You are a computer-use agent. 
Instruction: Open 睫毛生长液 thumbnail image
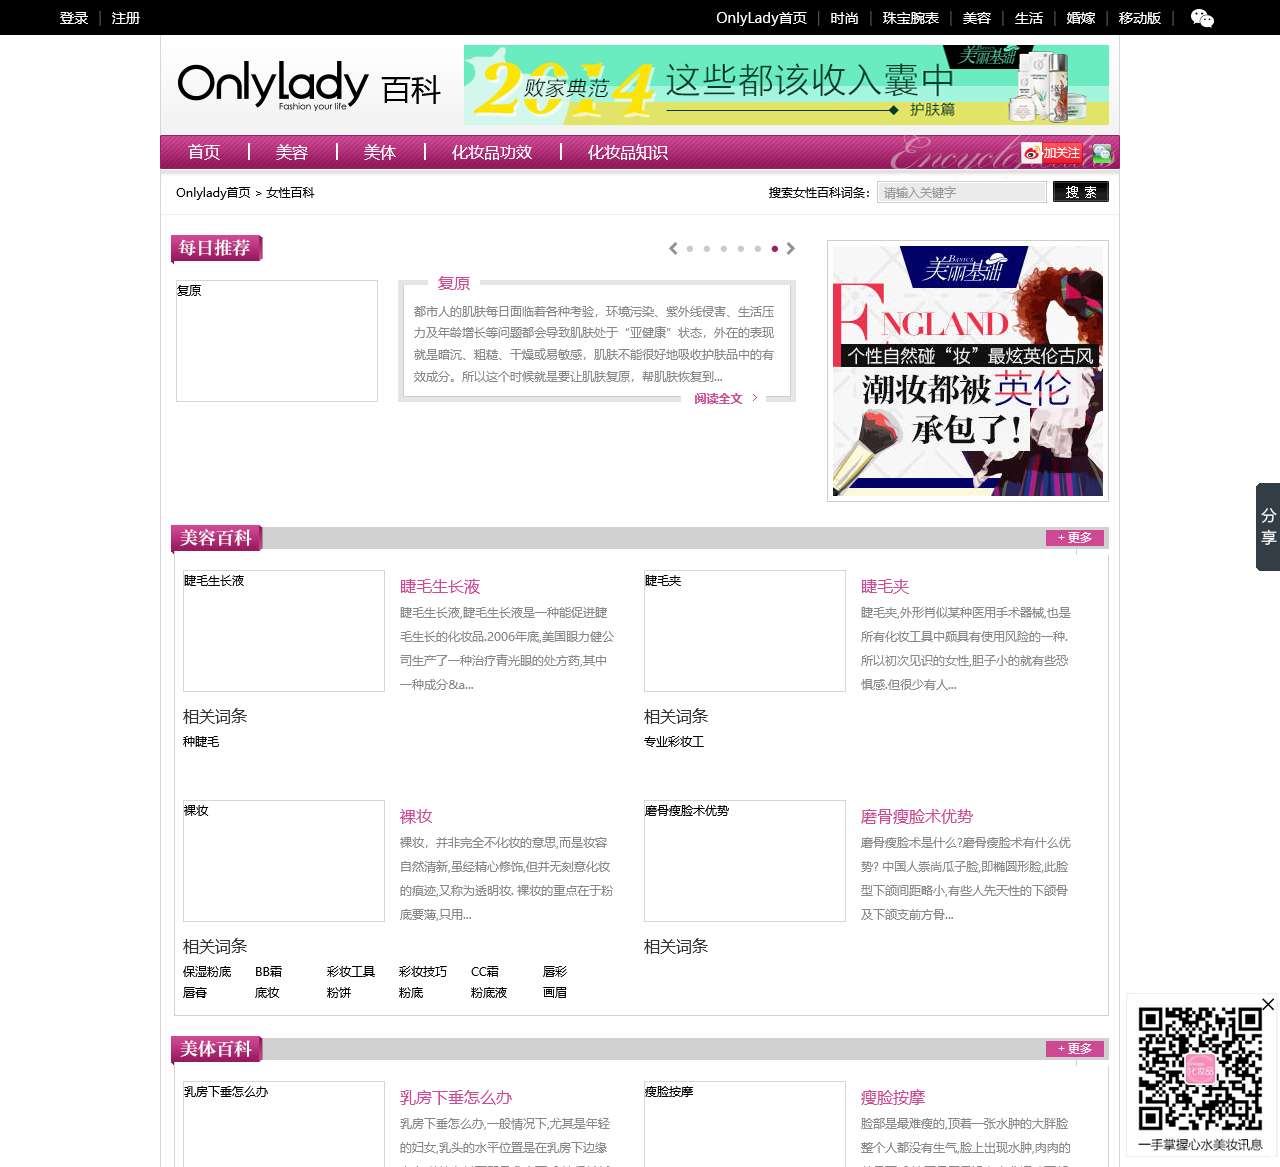tap(284, 631)
